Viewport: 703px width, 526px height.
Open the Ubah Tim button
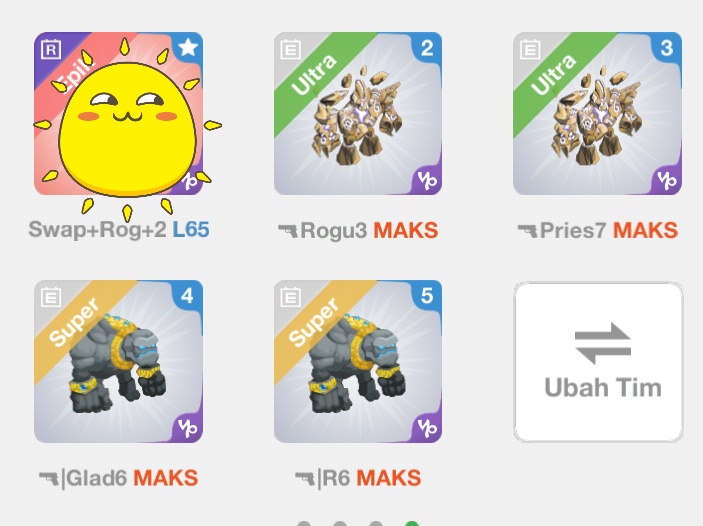coord(599,361)
